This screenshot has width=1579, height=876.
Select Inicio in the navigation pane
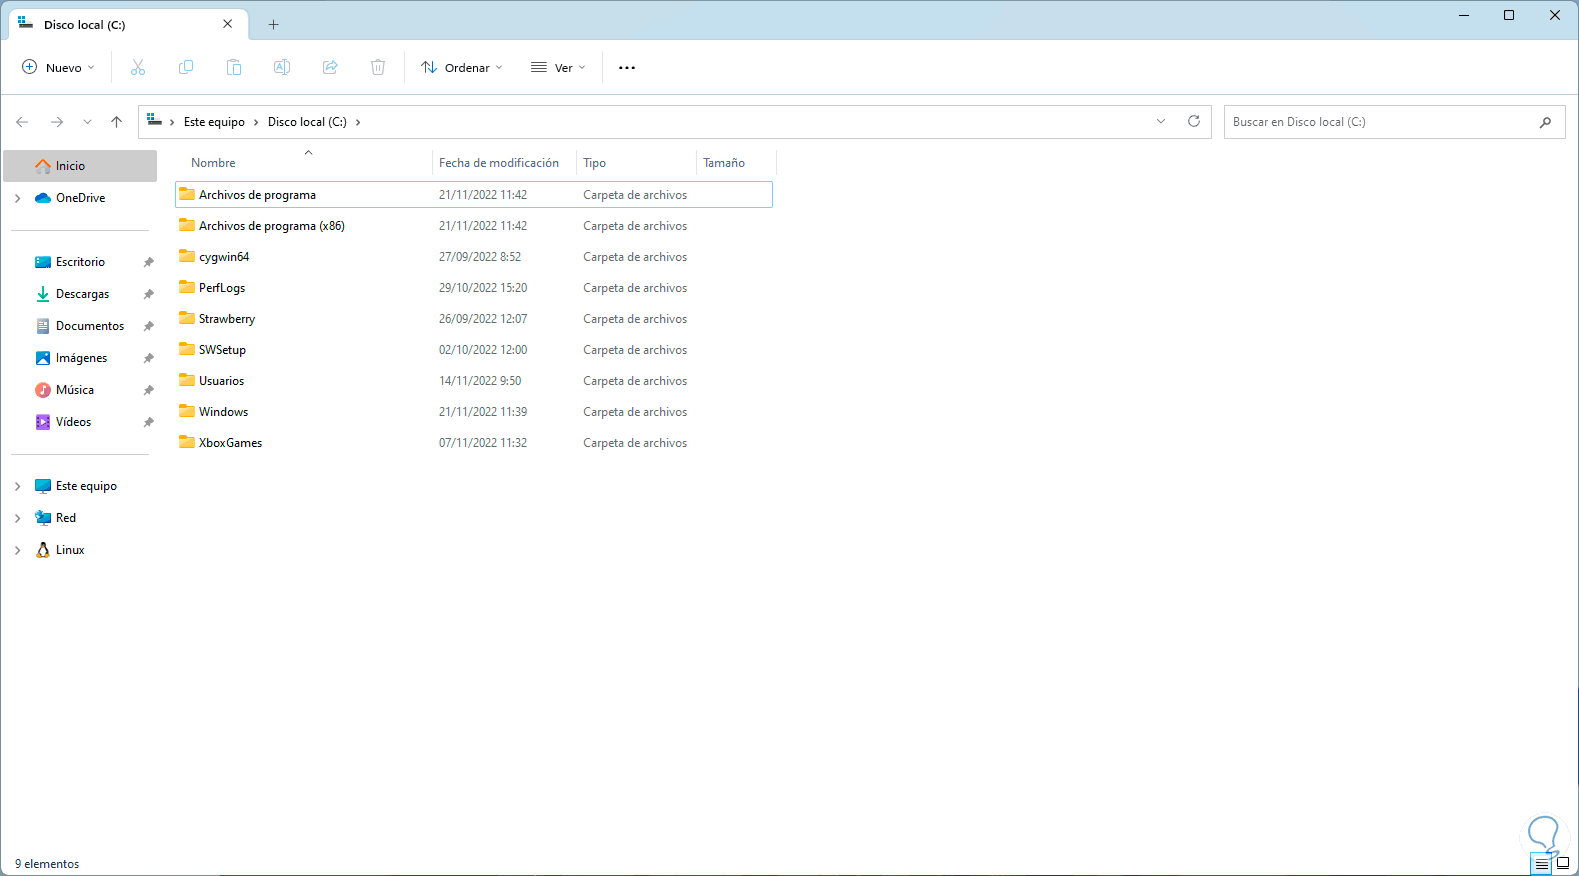[x=80, y=166]
